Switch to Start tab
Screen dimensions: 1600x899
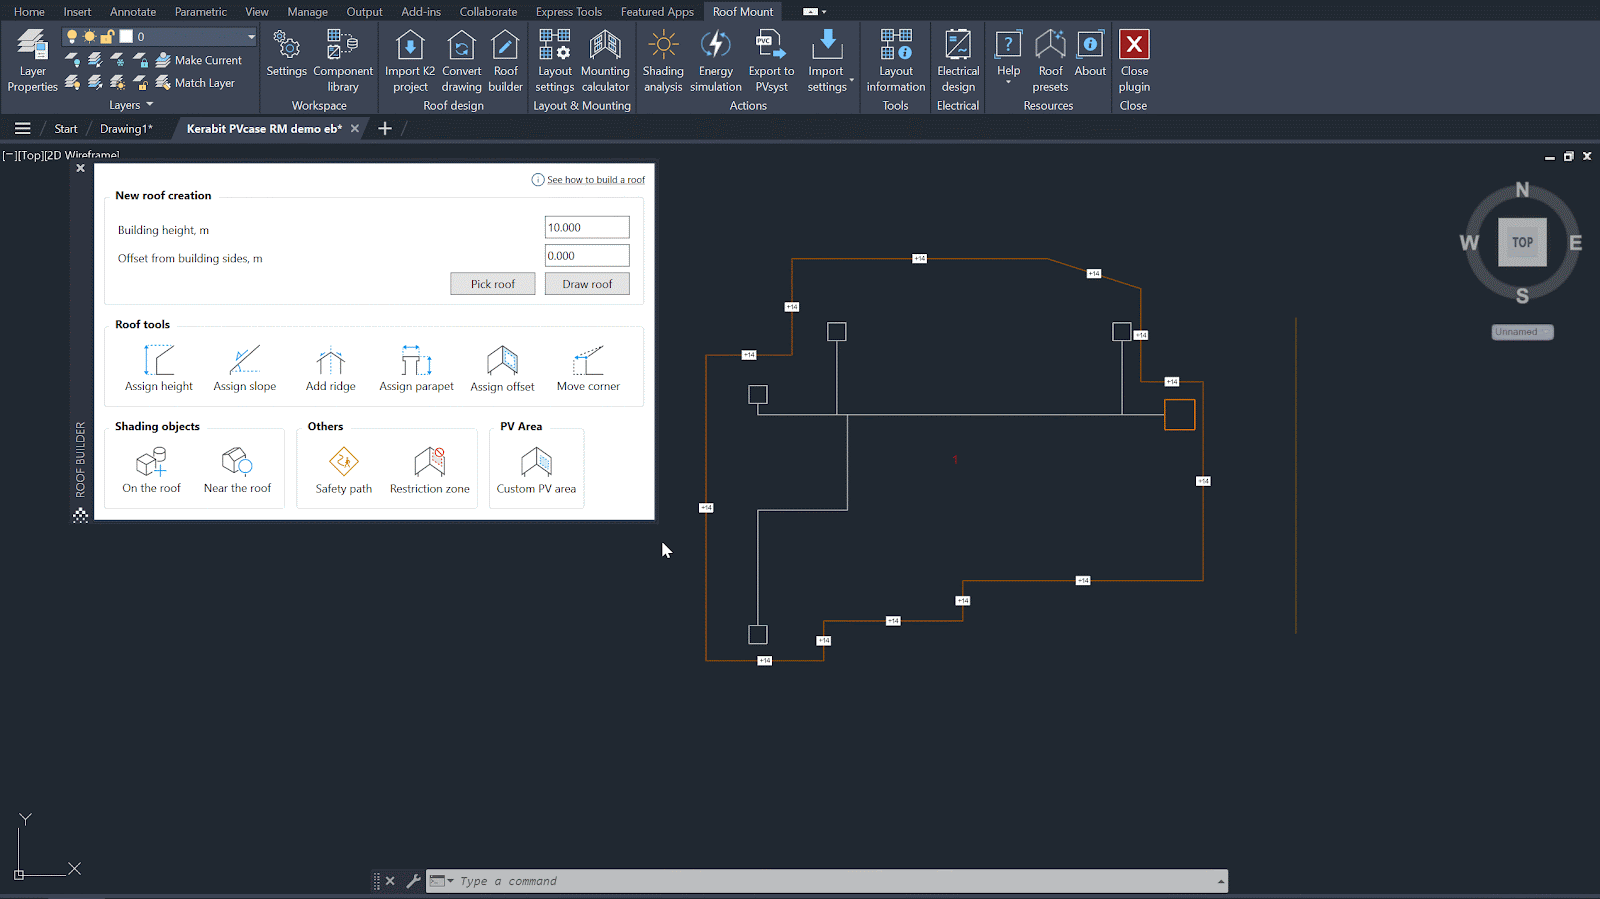[x=66, y=128]
